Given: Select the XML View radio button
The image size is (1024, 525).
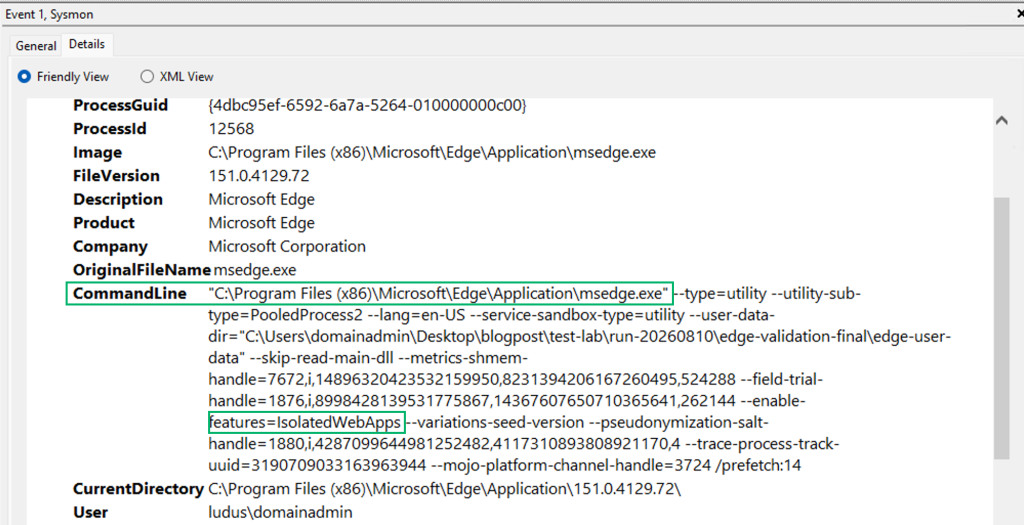Looking at the screenshot, I should coord(147,76).
